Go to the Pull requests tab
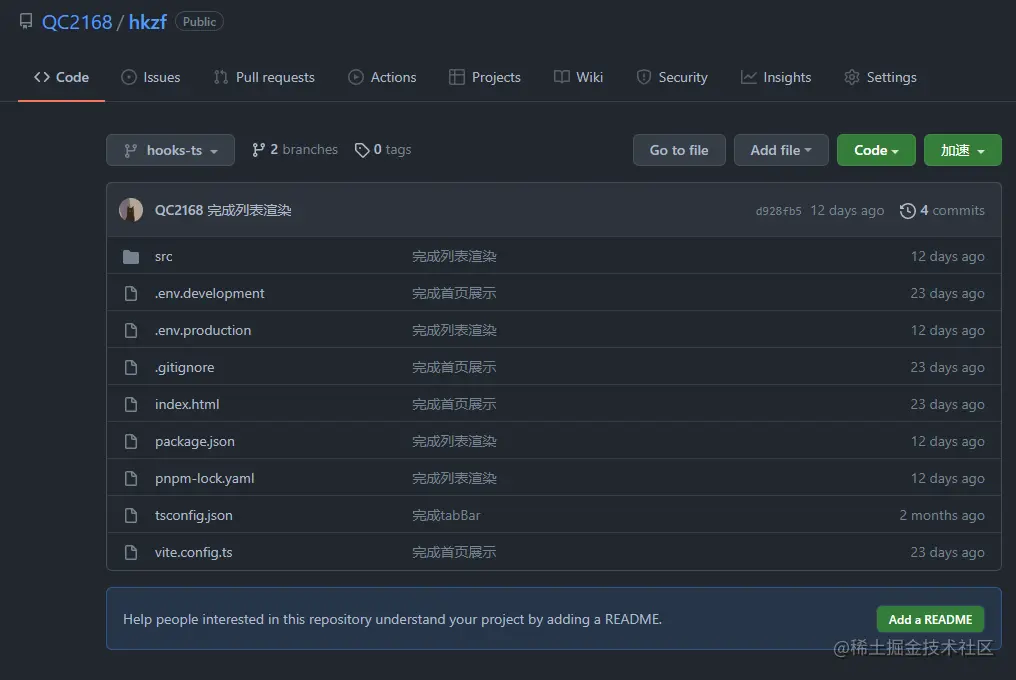This screenshot has width=1016, height=680. point(264,77)
